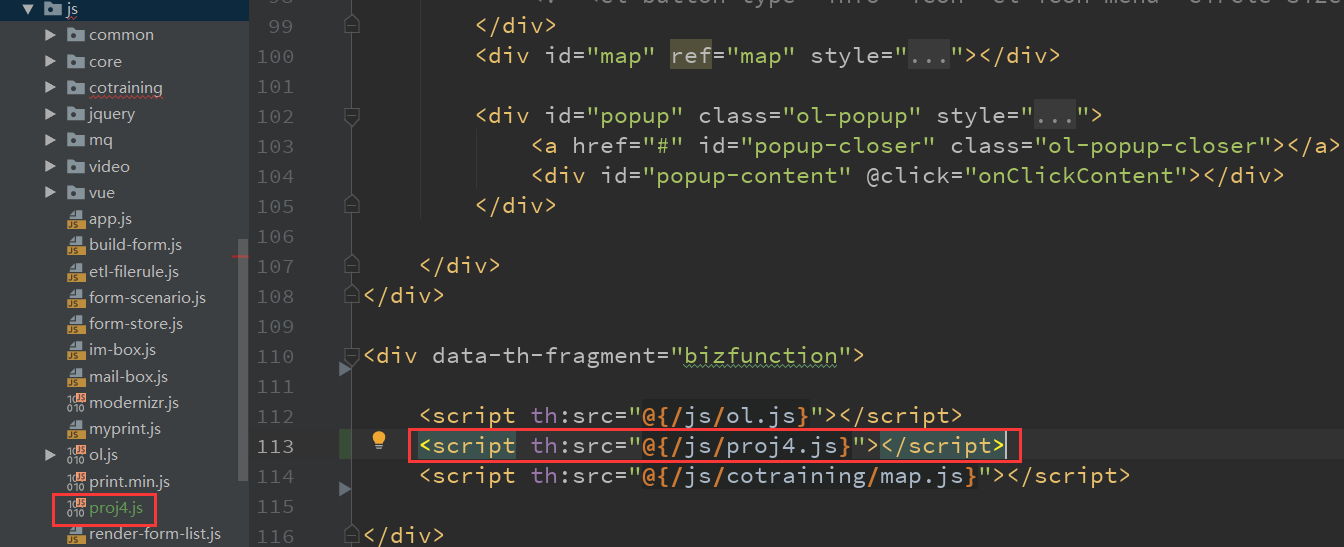The image size is (1344, 547).
Task: Click the fold marker on line 107
Action: [x=350, y=266]
